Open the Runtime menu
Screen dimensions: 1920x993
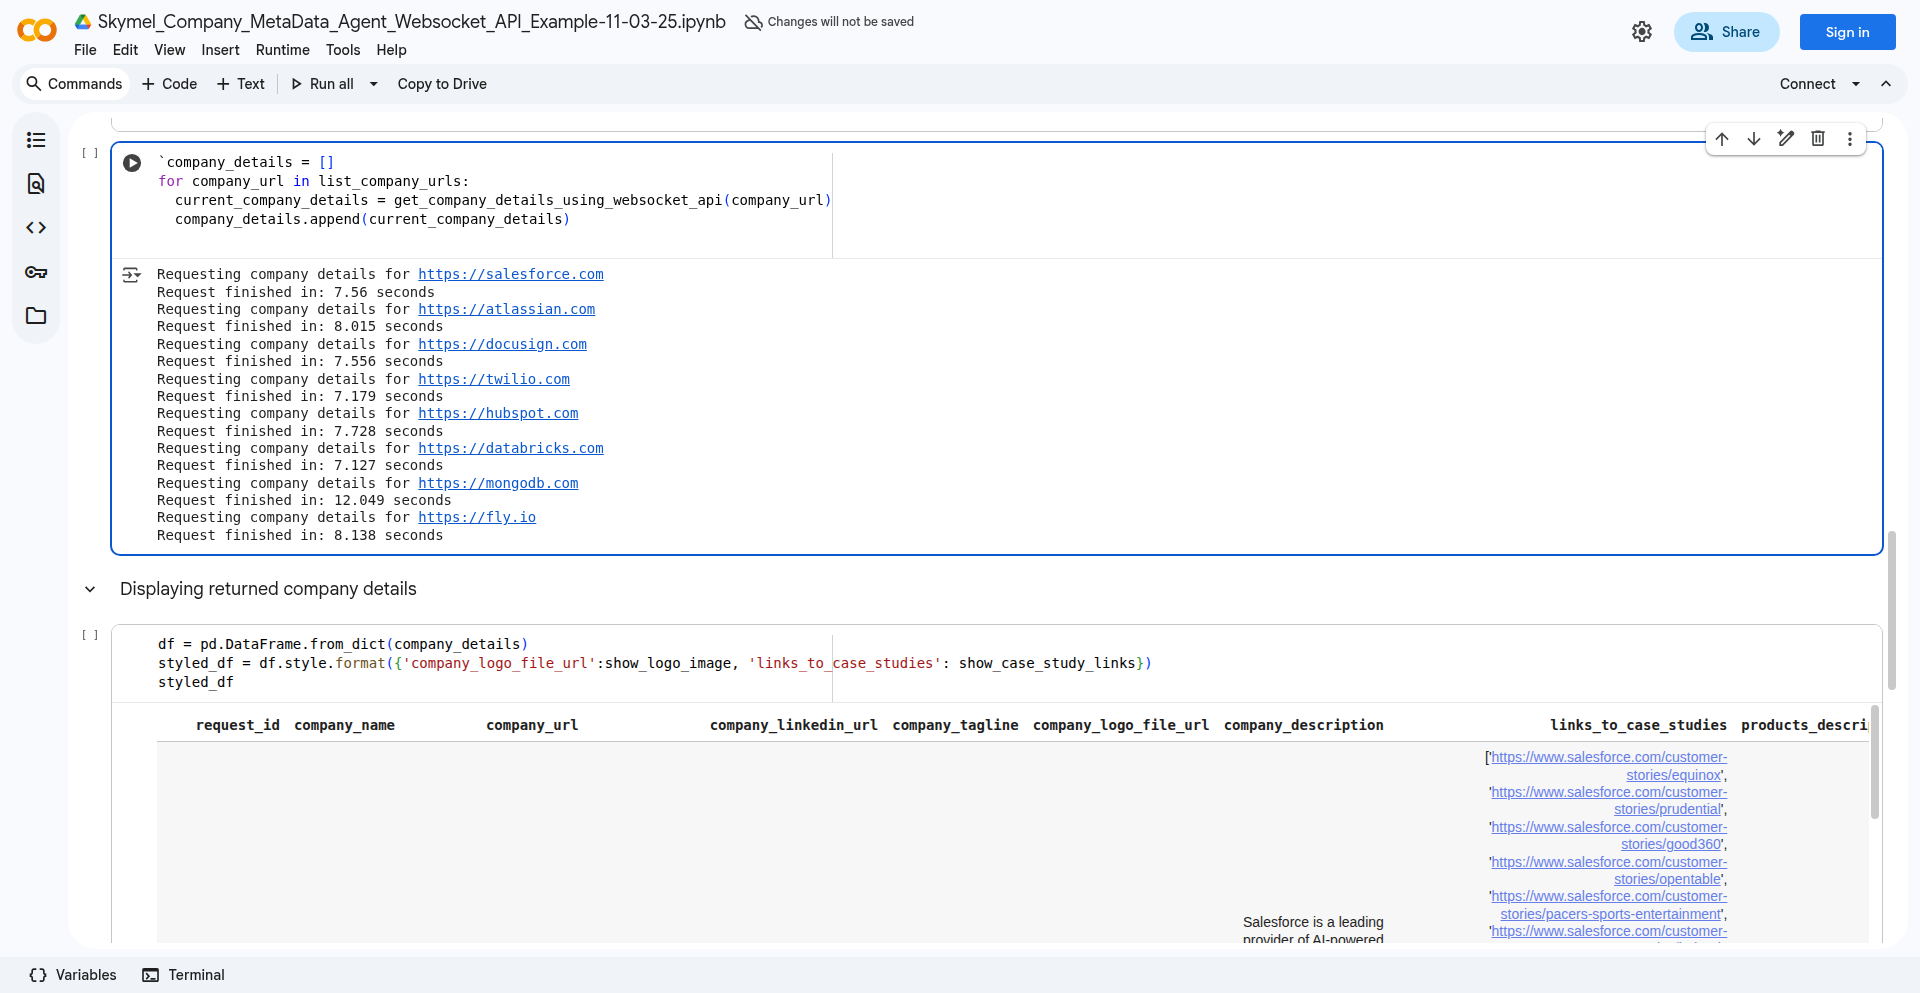(282, 50)
